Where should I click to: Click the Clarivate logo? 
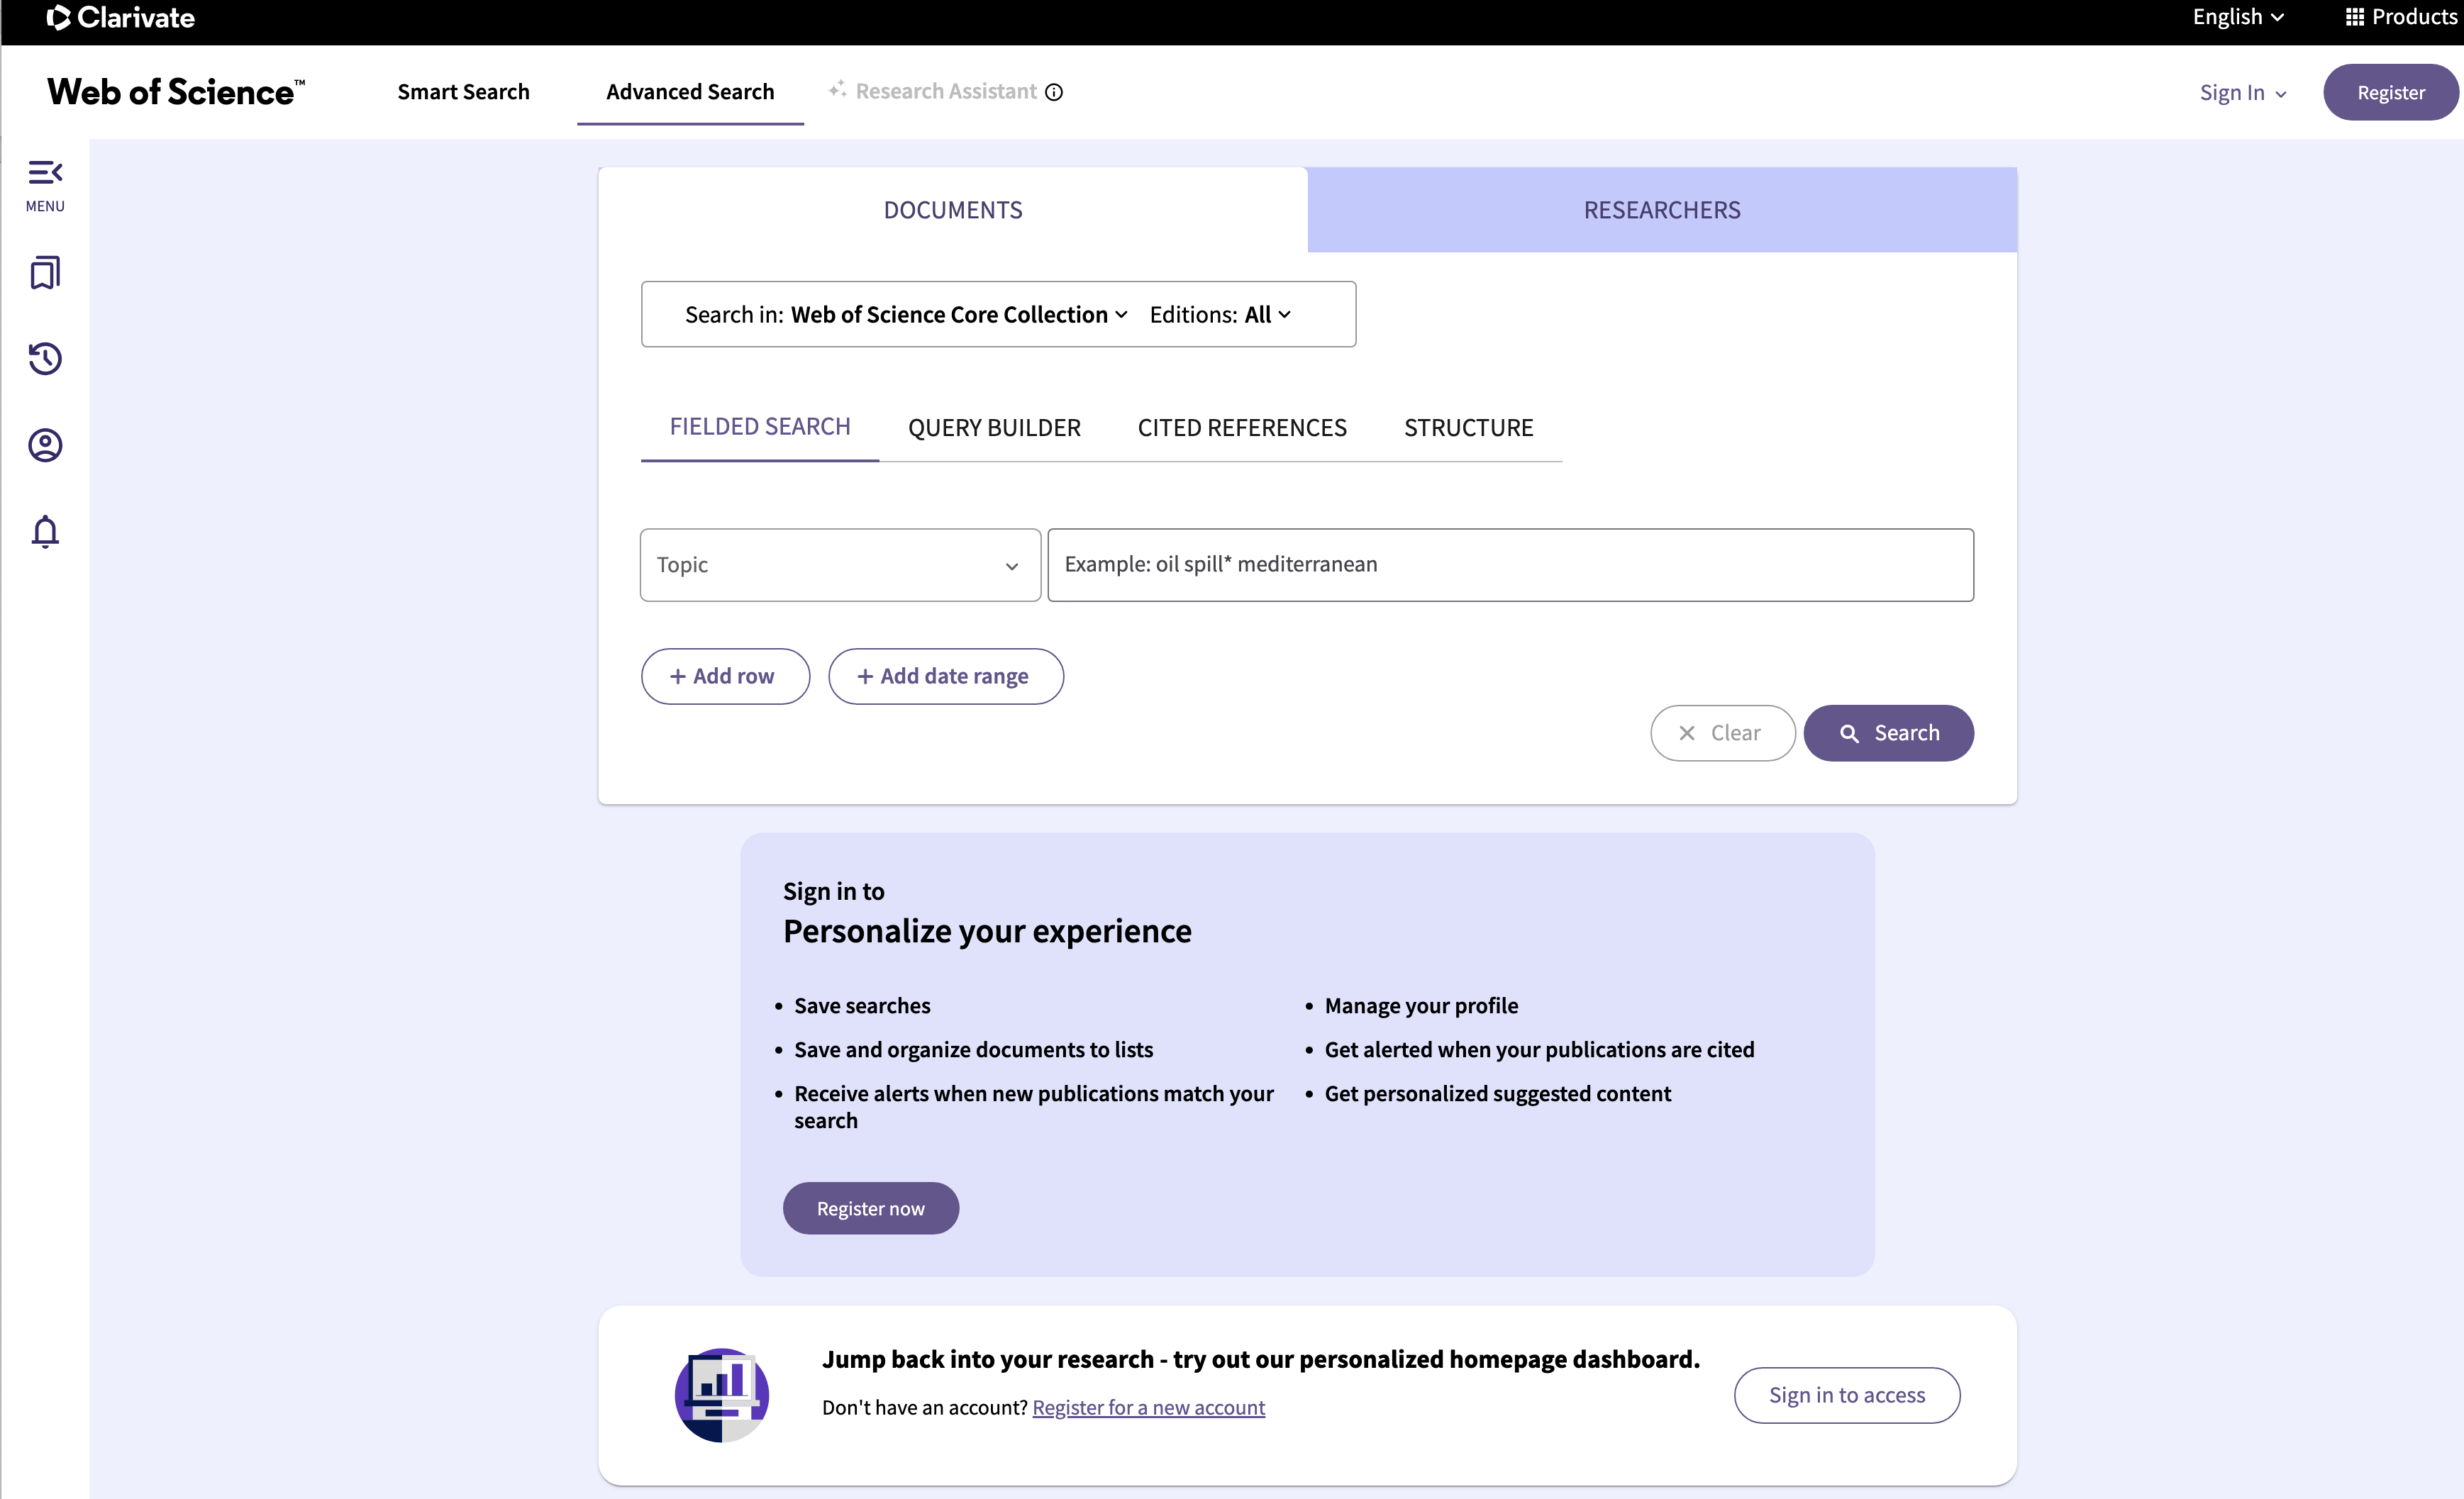coord(121,18)
